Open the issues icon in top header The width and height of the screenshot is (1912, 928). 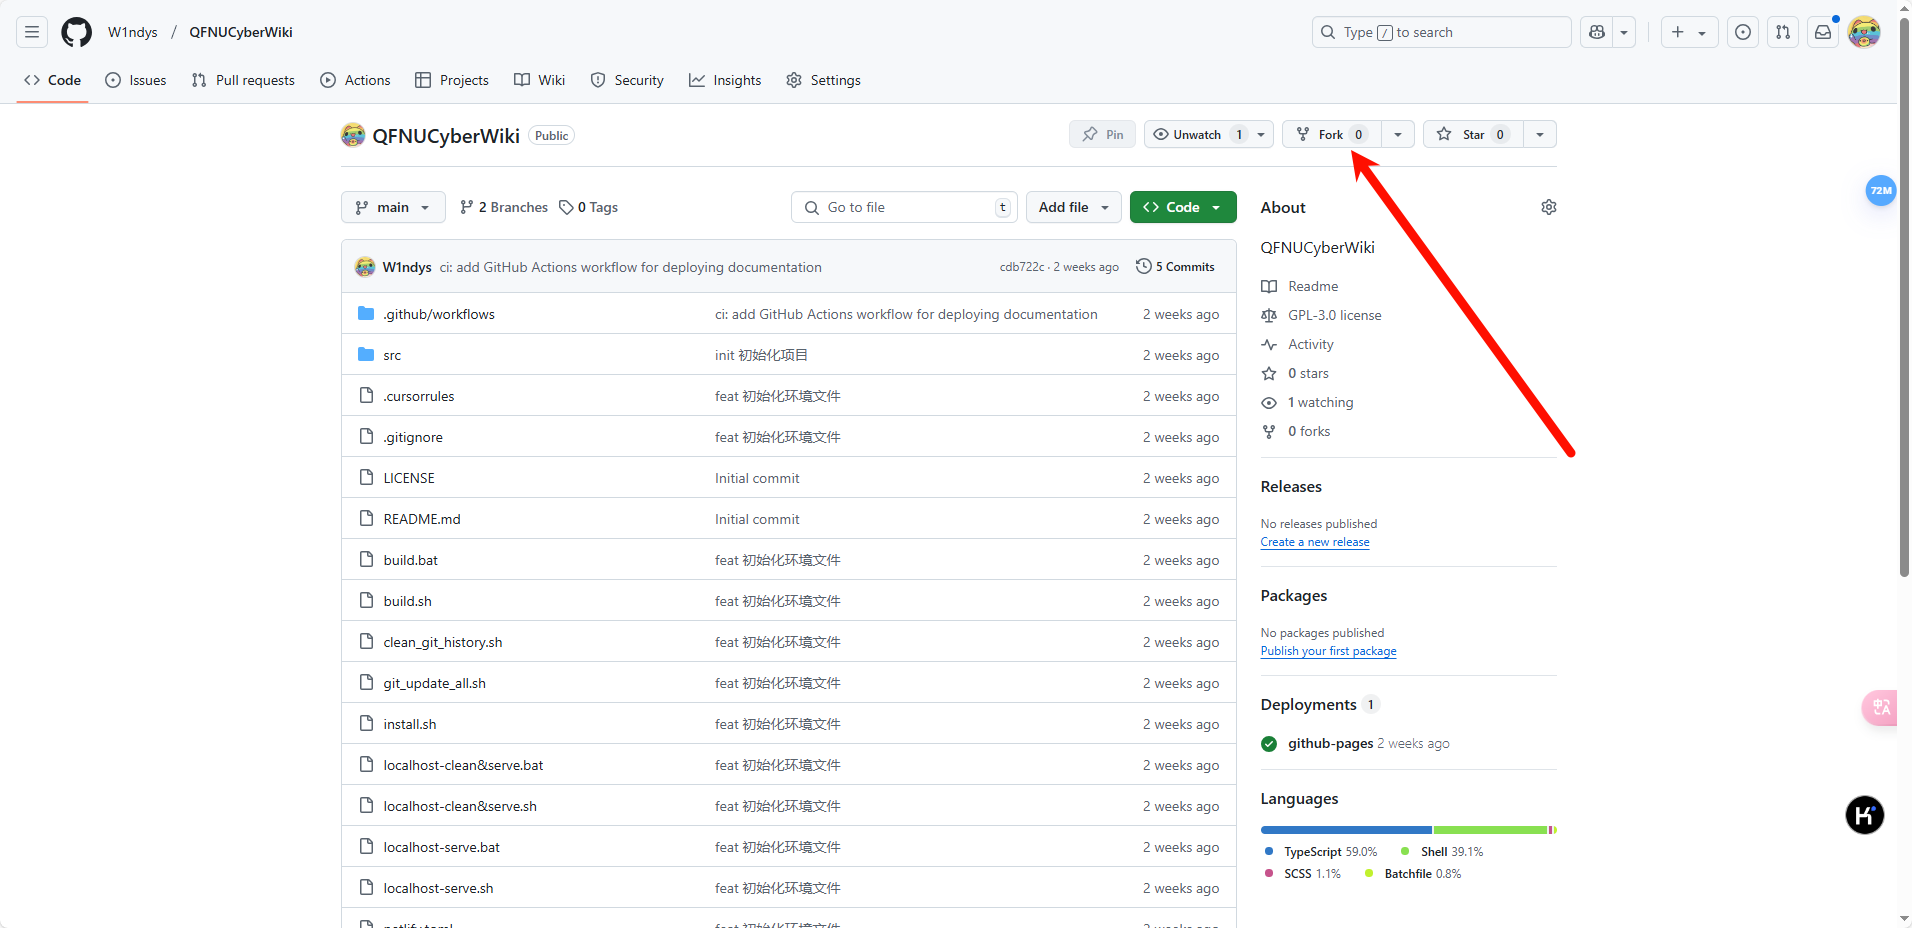[x=1743, y=32]
